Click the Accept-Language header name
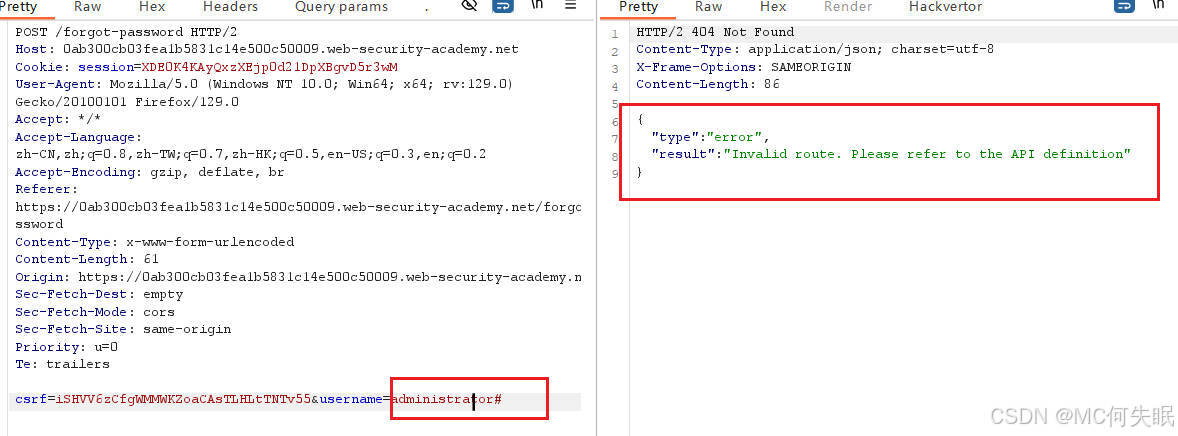The image size is (1178, 436). pos(76,137)
